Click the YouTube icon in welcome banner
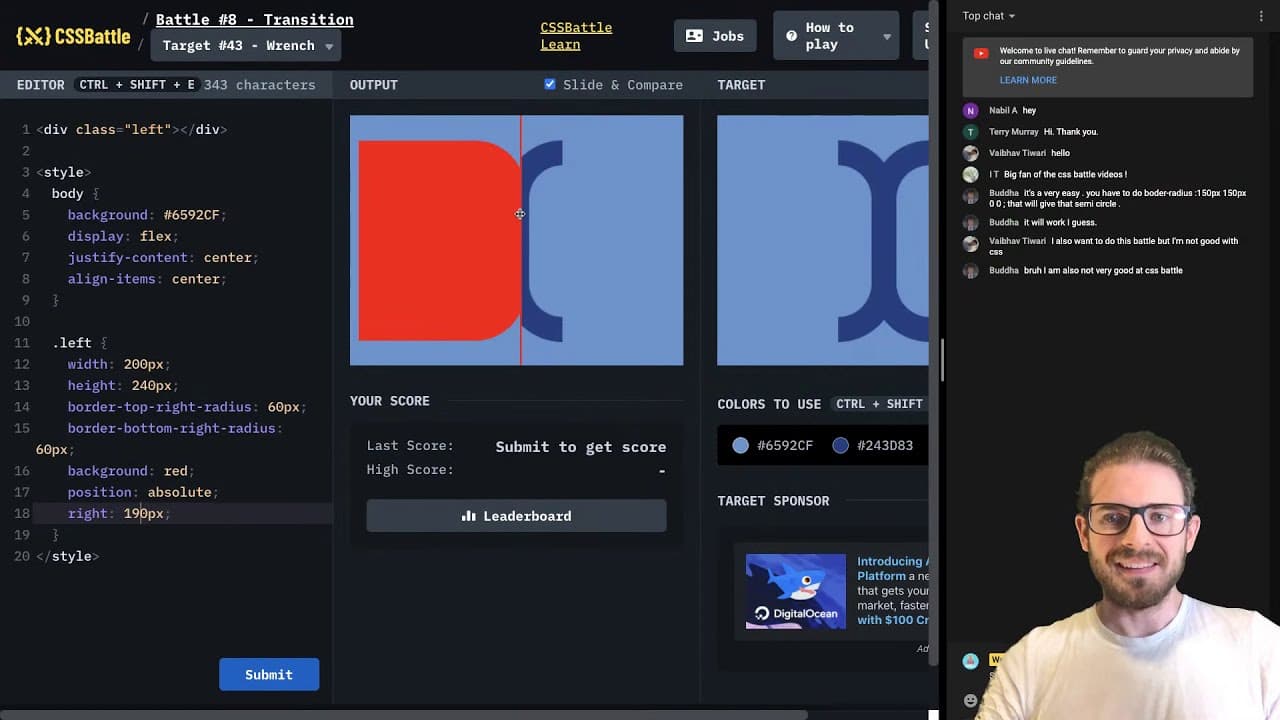1280x720 pixels. [x=981, y=53]
